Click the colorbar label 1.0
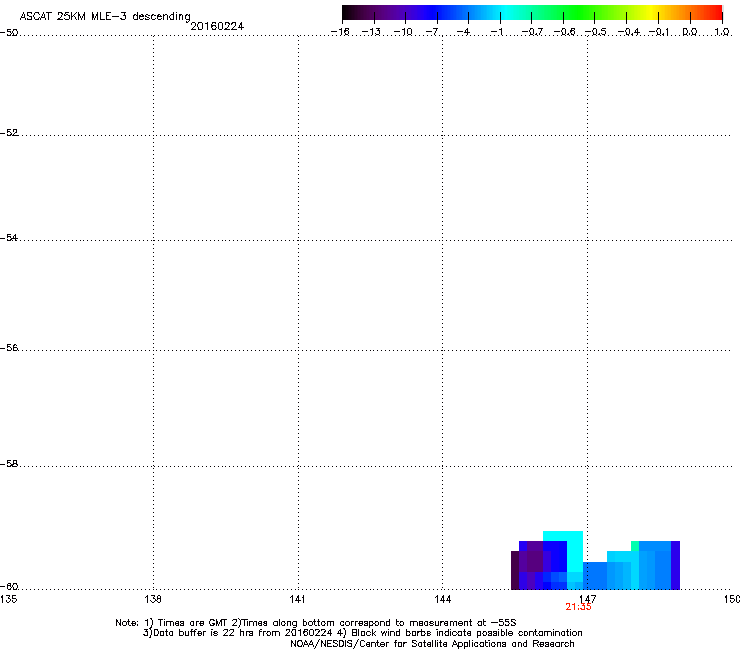The width and height of the screenshot is (740, 650). click(x=722, y=32)
